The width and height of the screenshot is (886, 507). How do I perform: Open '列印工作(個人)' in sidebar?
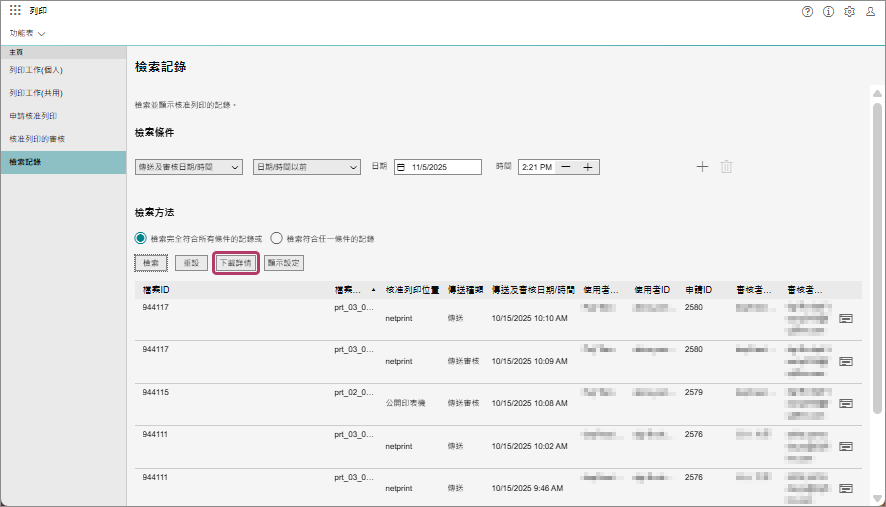click(x=36, y=70)
